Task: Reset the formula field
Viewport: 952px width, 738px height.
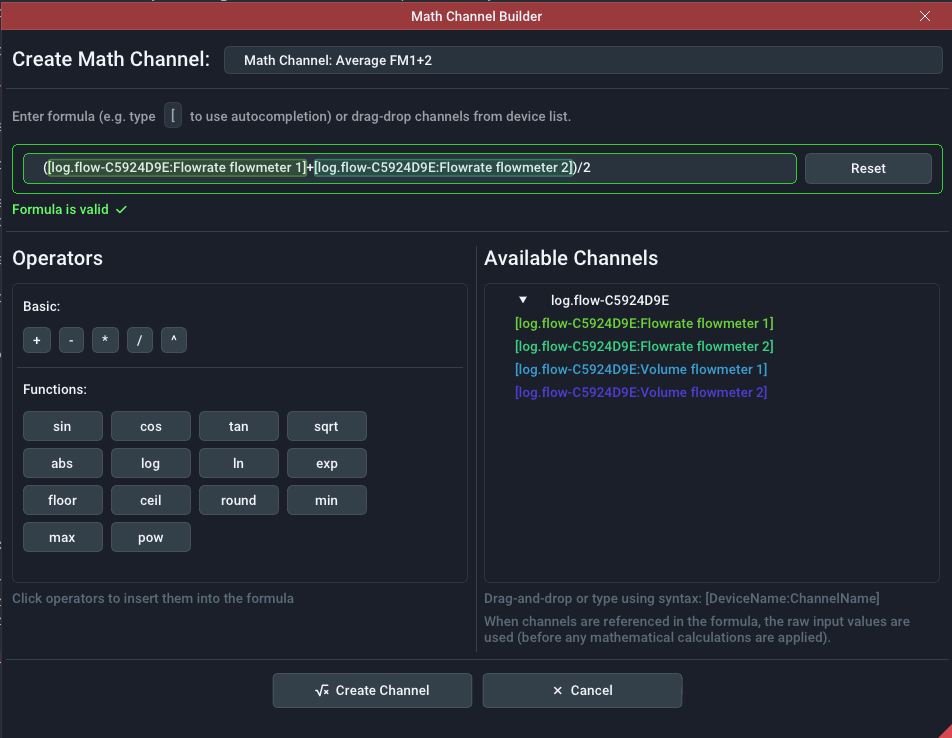Action: (x=868, y=168)
